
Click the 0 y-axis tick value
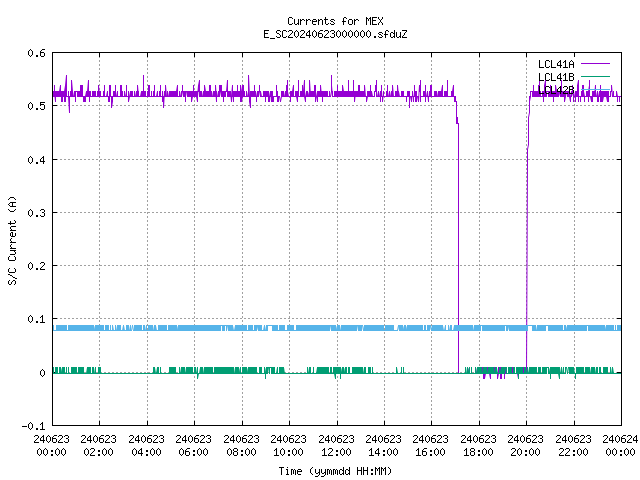tap(42, 373)
